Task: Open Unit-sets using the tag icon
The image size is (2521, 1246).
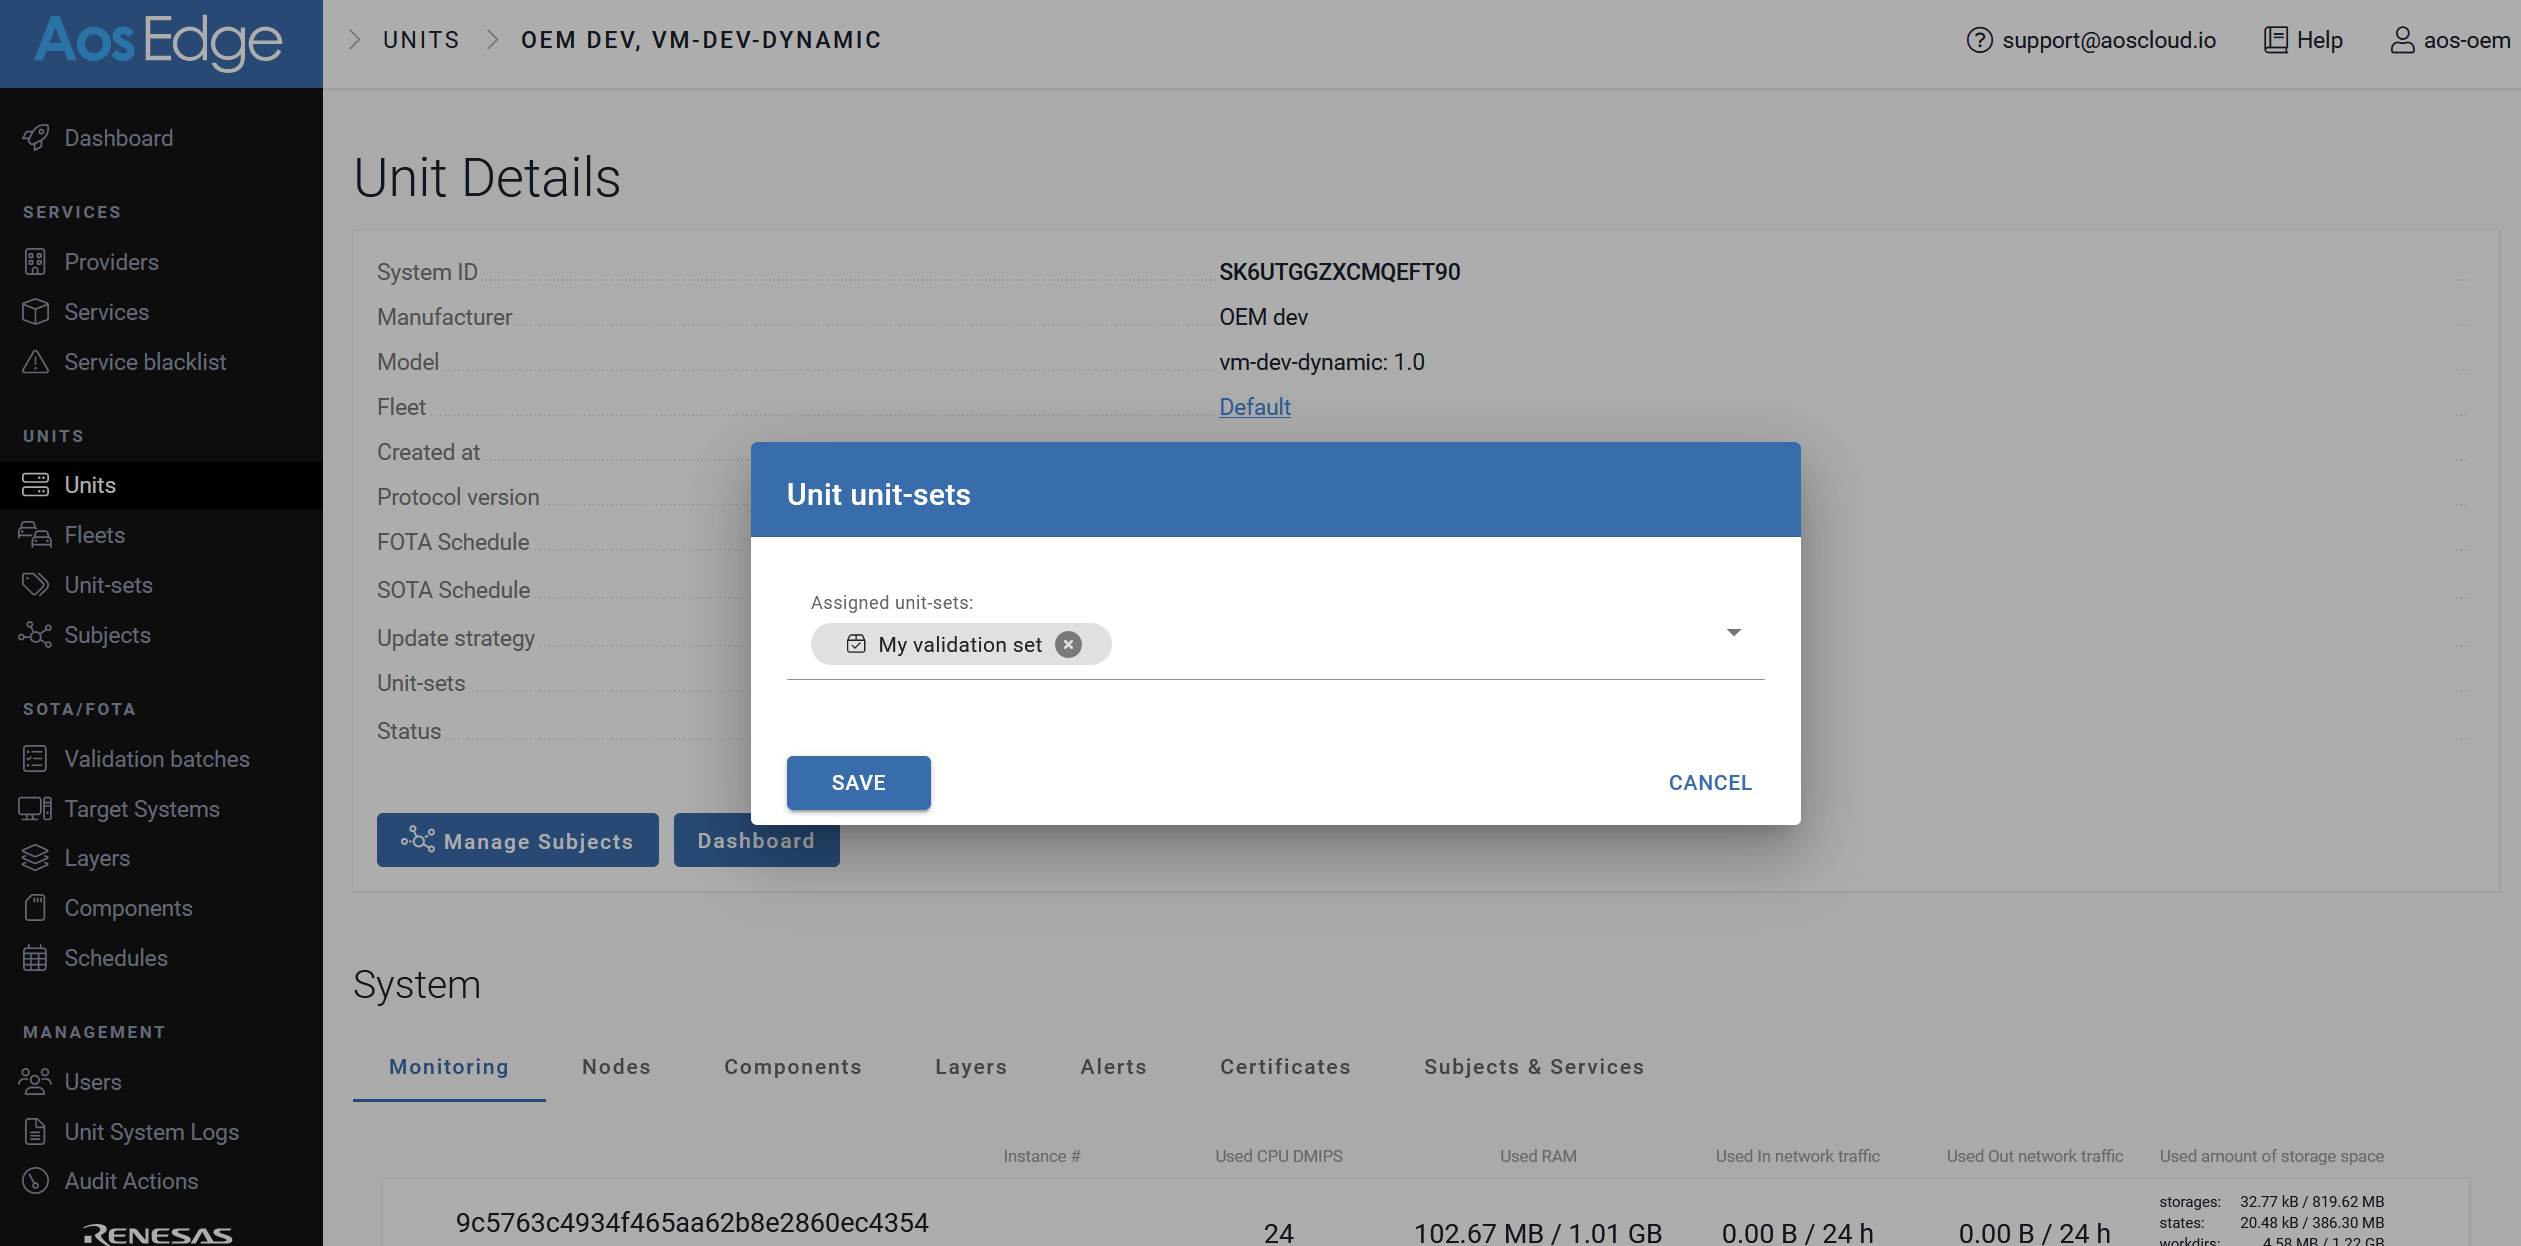Action: tap(36, 584)
